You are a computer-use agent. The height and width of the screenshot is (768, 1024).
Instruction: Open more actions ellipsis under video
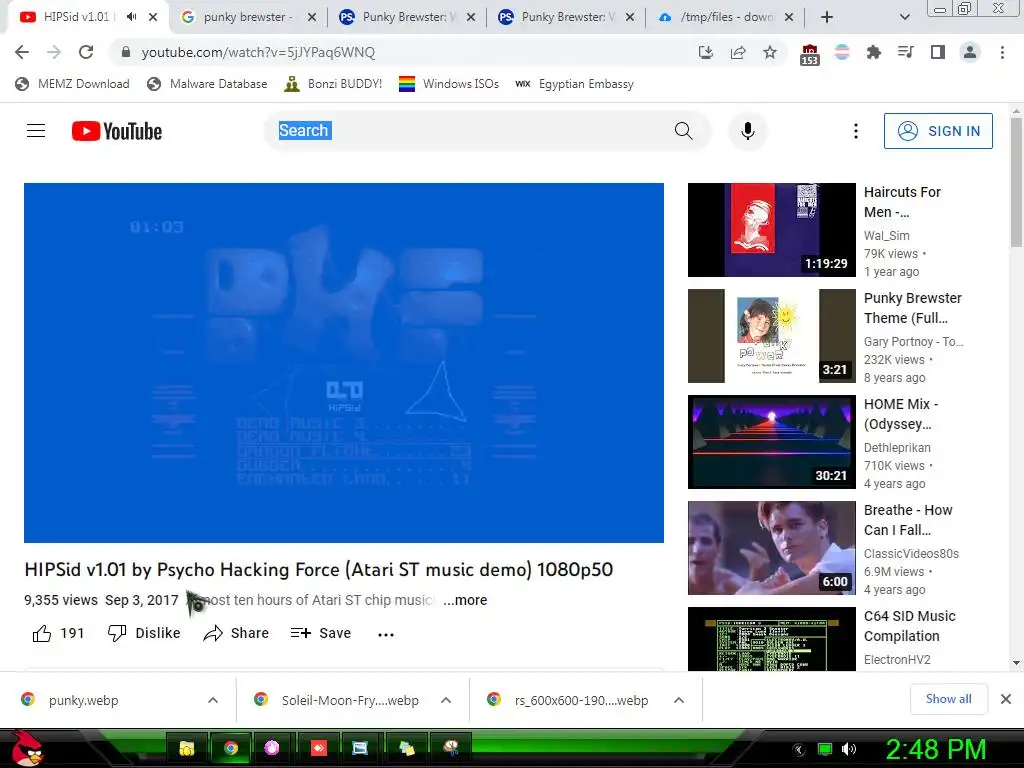pyautogui.click(x=386, y=634)
